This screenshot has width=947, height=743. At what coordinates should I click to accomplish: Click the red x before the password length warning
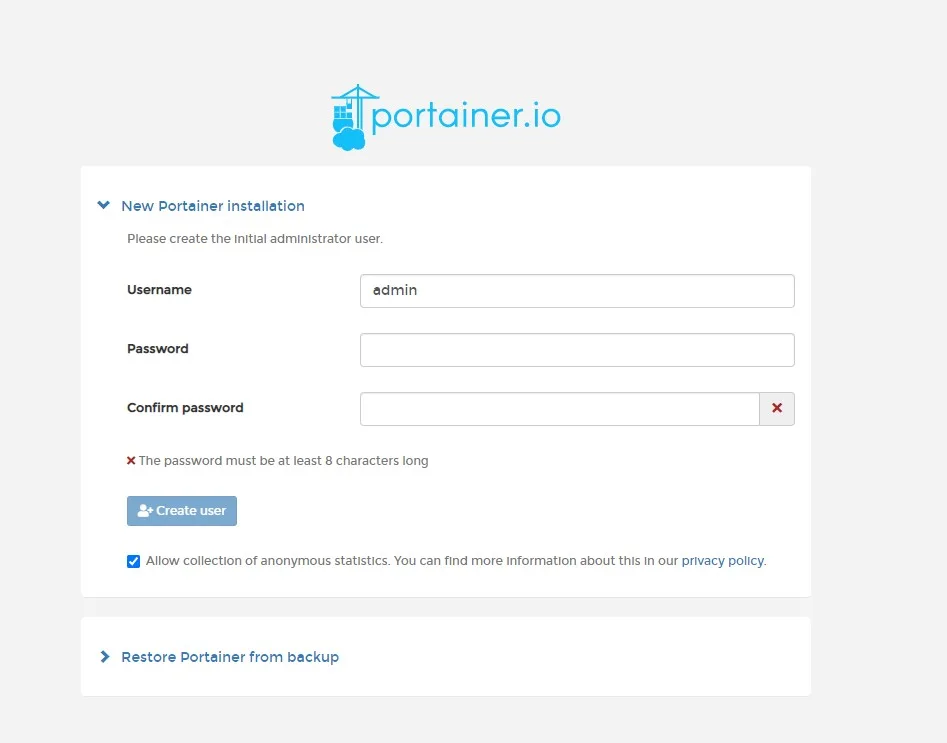point(131,461)
